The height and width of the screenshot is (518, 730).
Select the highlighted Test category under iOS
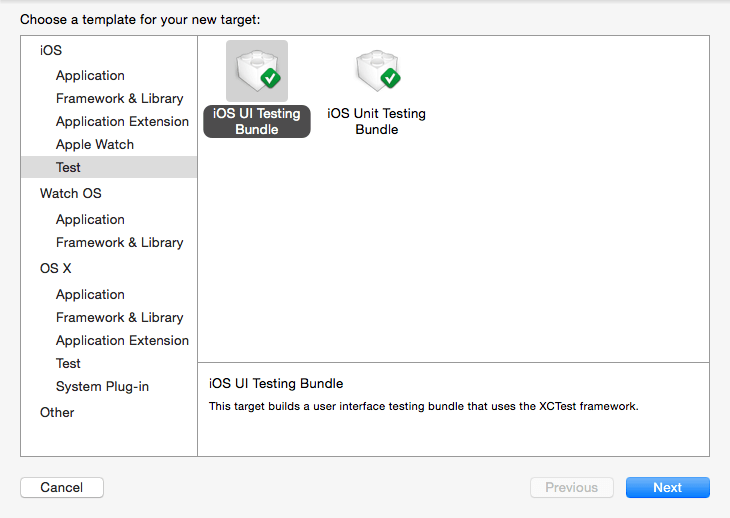pyautogui.click(x=109, y=167)
